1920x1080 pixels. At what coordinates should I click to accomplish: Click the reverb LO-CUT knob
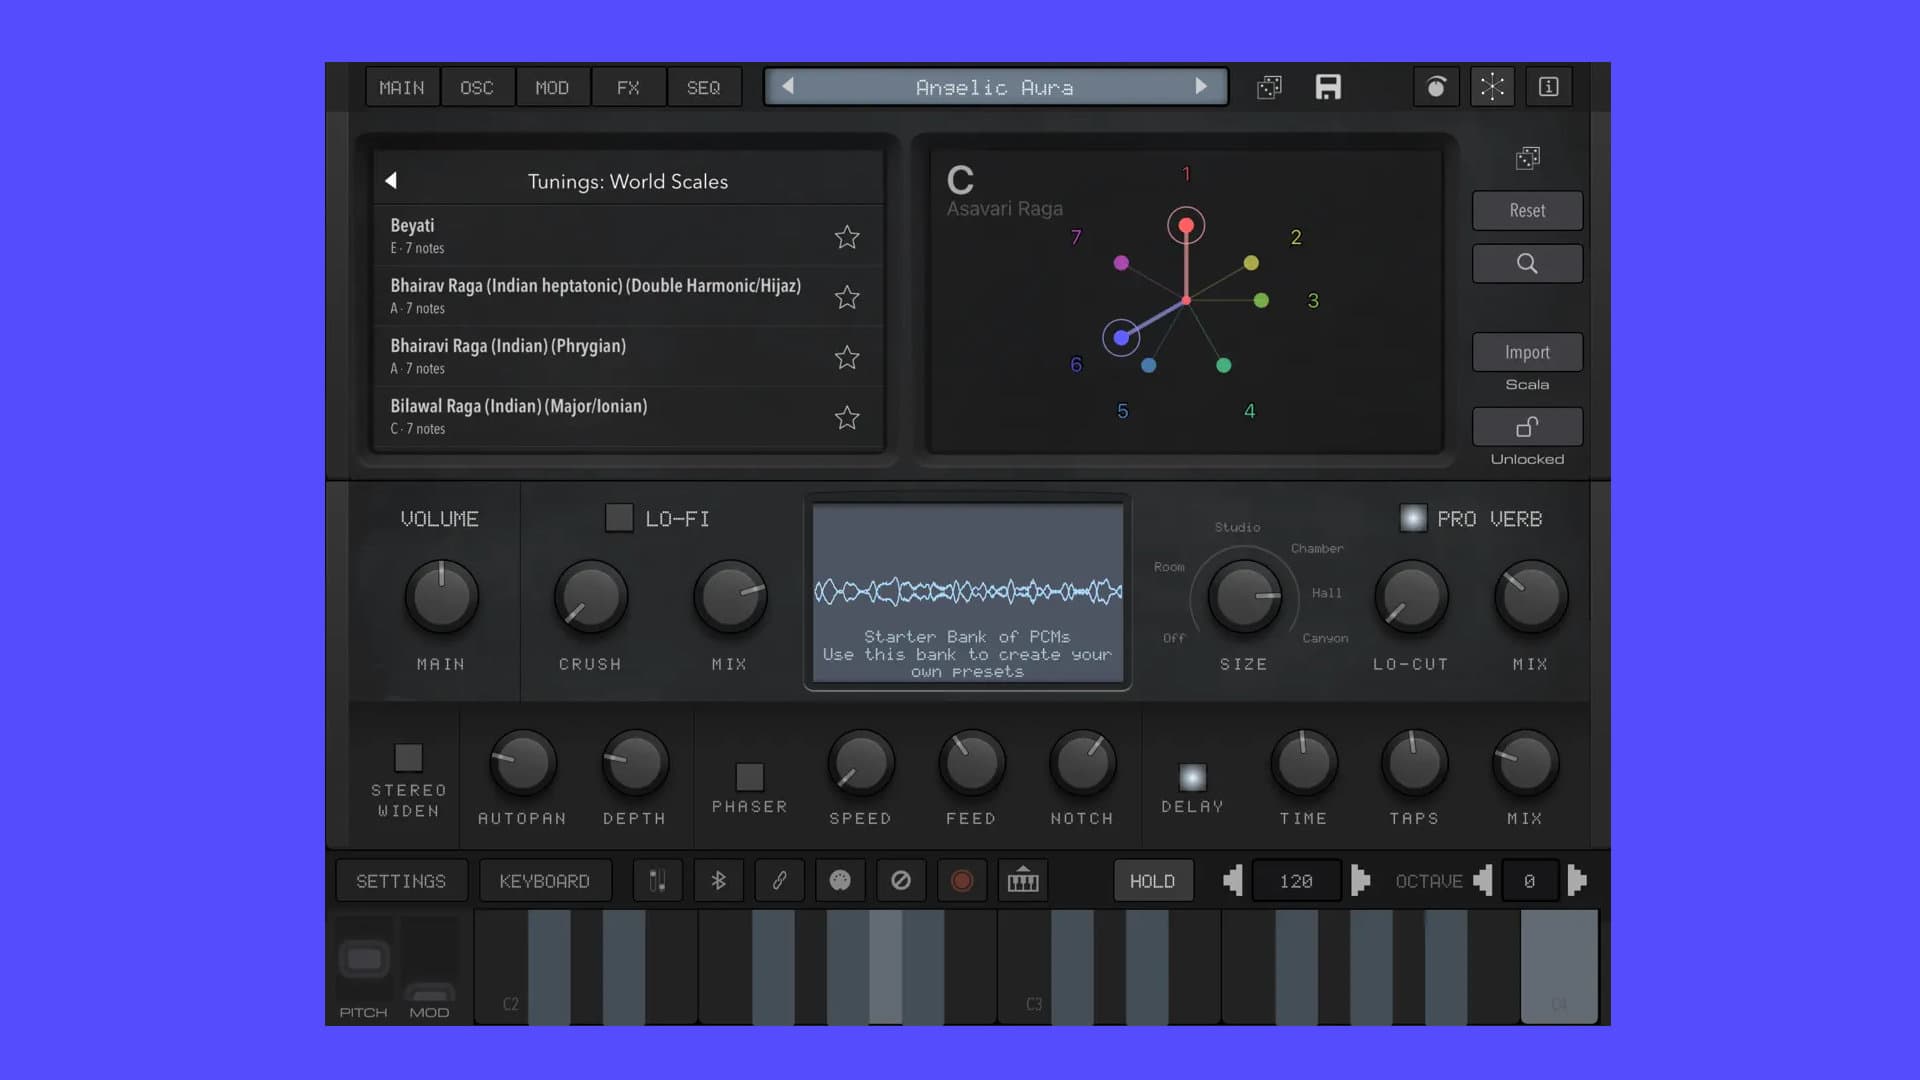pos(1411,597)
